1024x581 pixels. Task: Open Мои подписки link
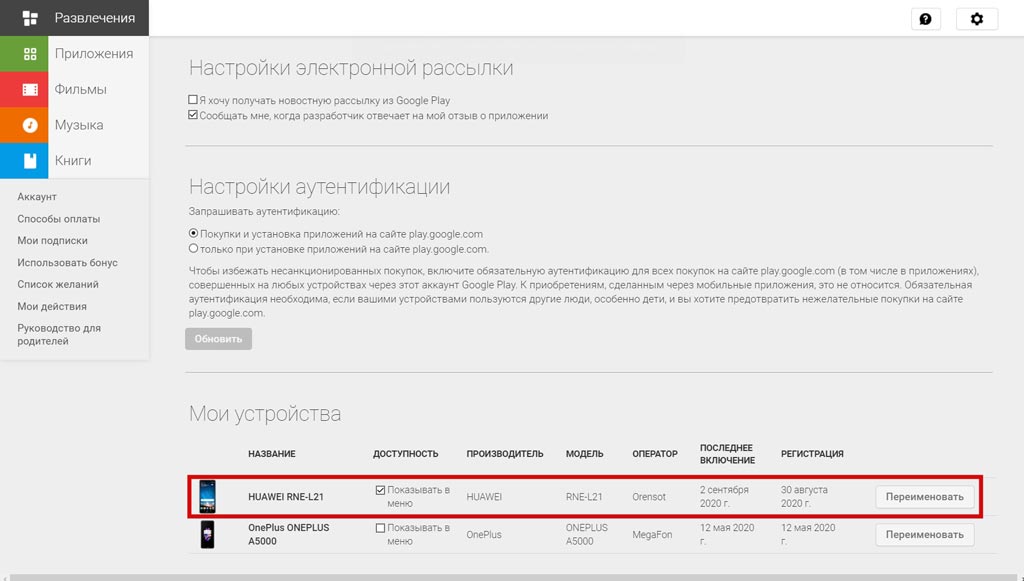coord(52,240)
